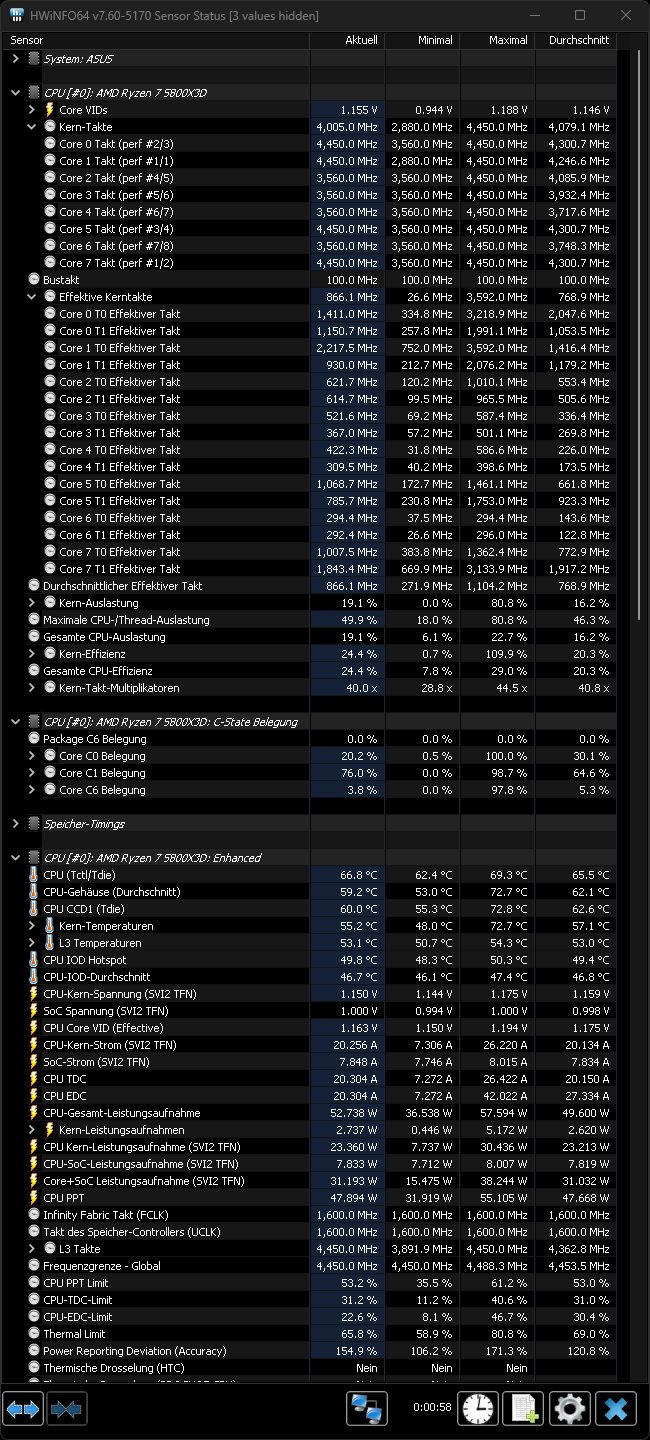Select the Sensor column header
The height and width of the screenshot is (1440, 650).
coord(27,39)
